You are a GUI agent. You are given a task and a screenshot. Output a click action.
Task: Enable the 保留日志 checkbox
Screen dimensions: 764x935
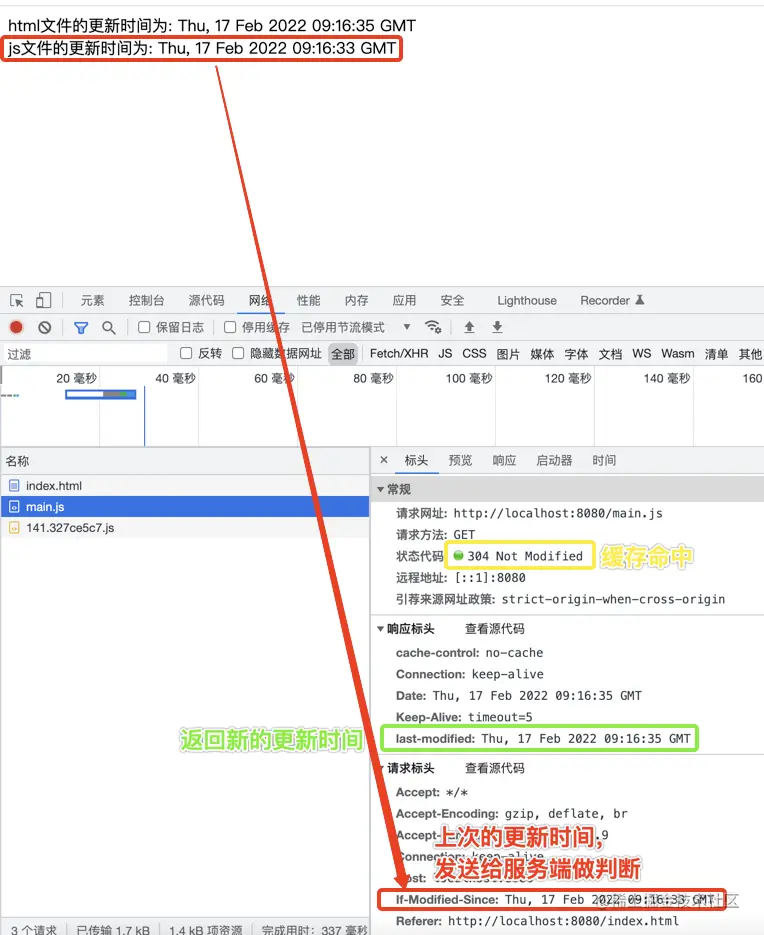coord(144,327)
